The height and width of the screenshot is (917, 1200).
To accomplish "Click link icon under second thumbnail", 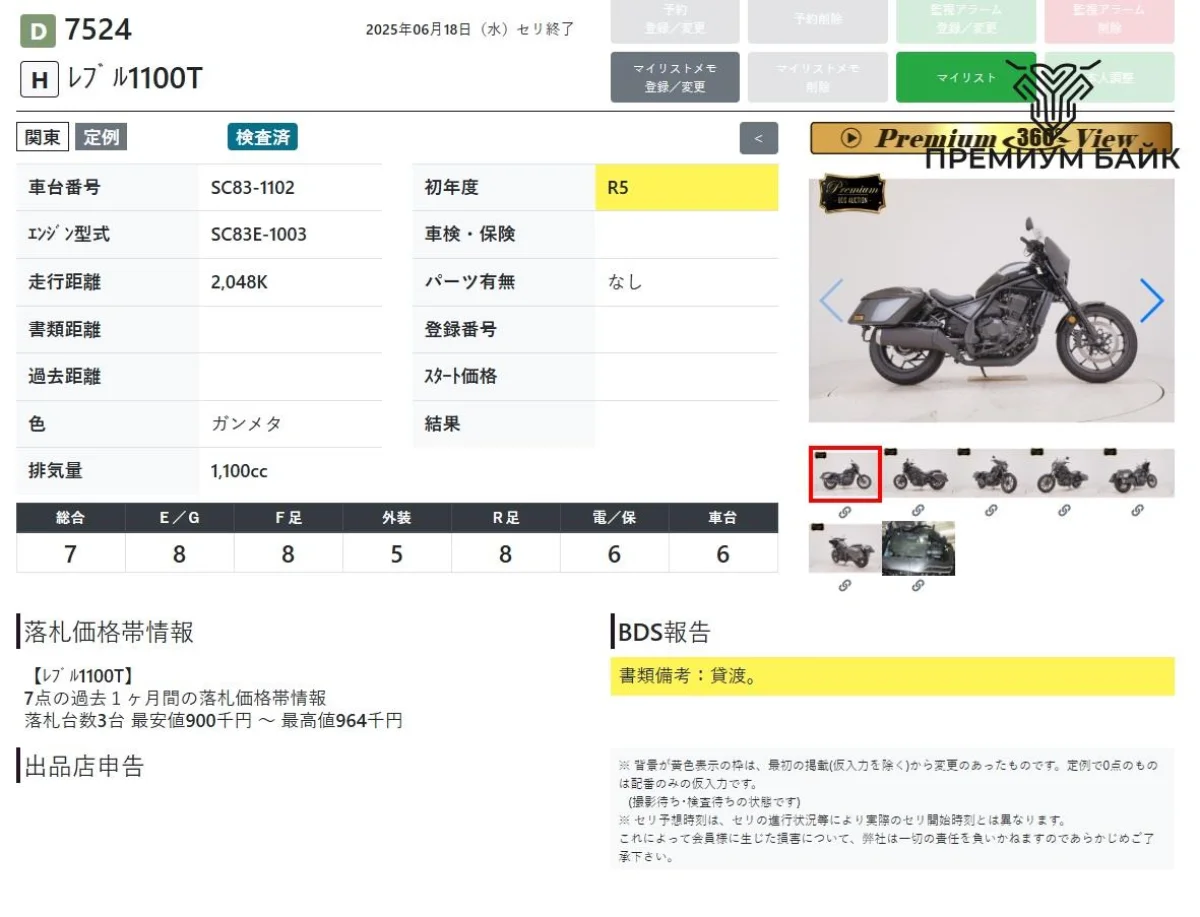I will click(918, 511).
